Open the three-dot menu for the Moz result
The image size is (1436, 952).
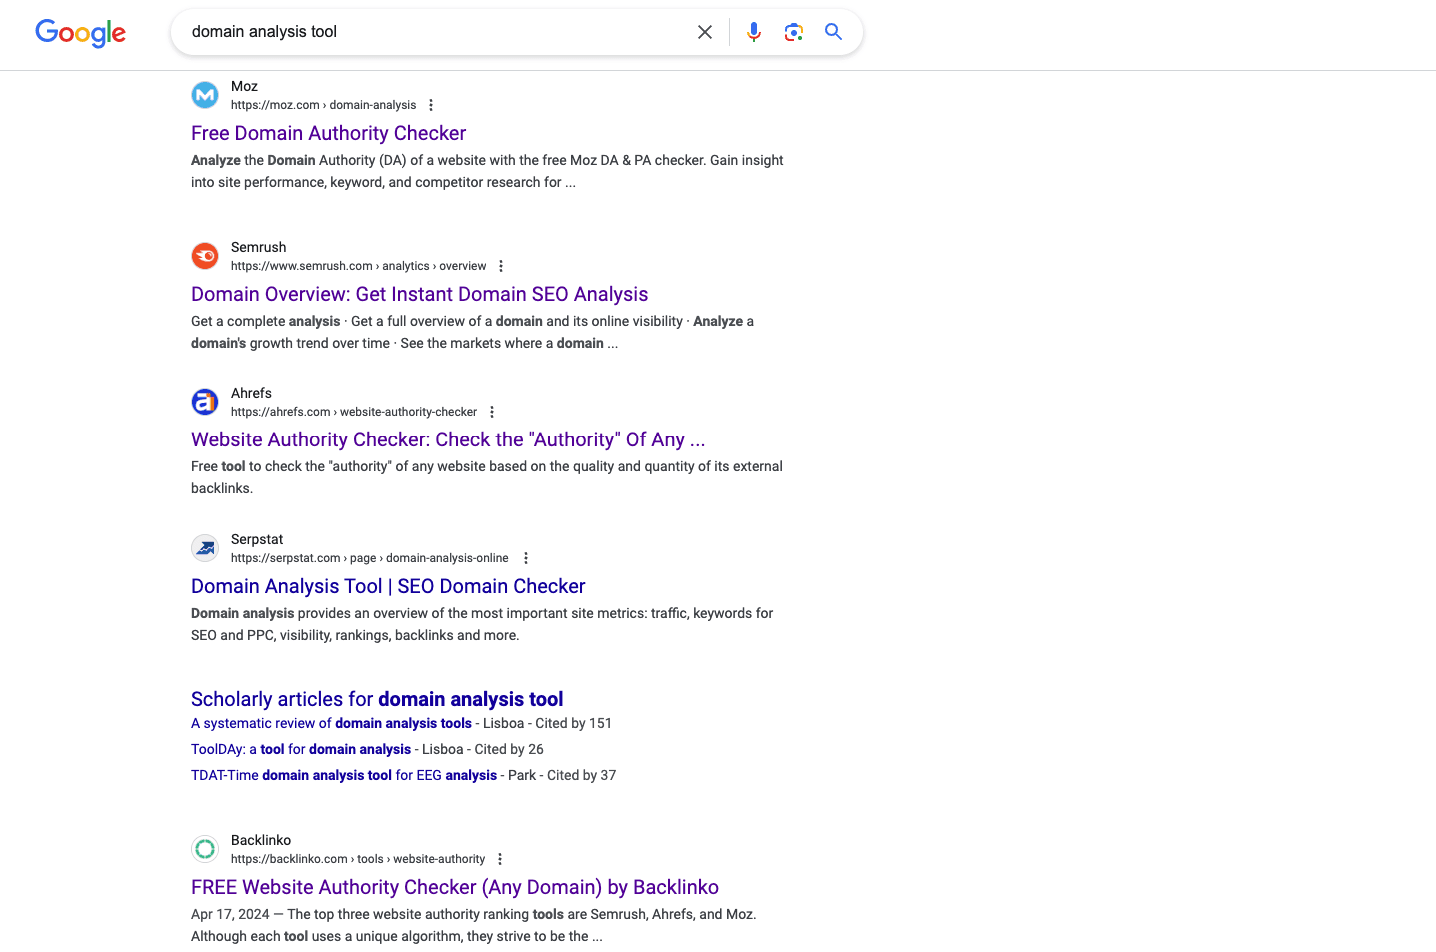coord(431,104)
